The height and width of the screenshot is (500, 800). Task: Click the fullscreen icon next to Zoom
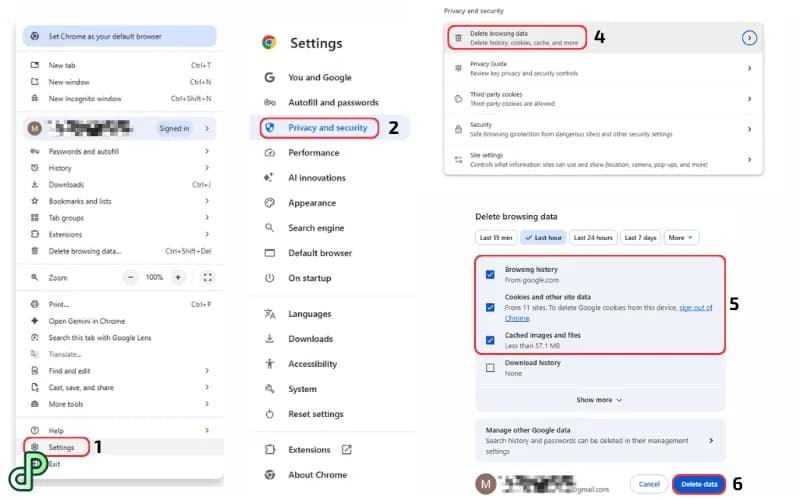208,278
